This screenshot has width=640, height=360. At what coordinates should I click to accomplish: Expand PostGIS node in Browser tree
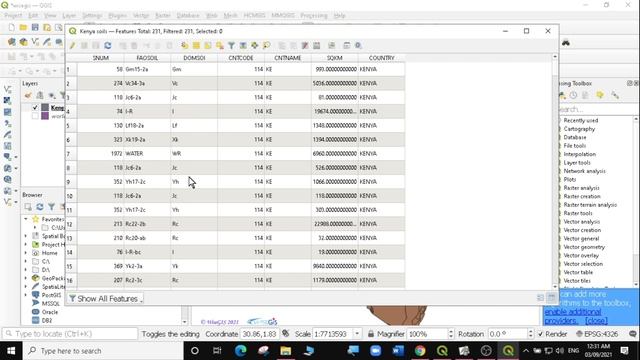pyautogui.click(x=26, y=295)
